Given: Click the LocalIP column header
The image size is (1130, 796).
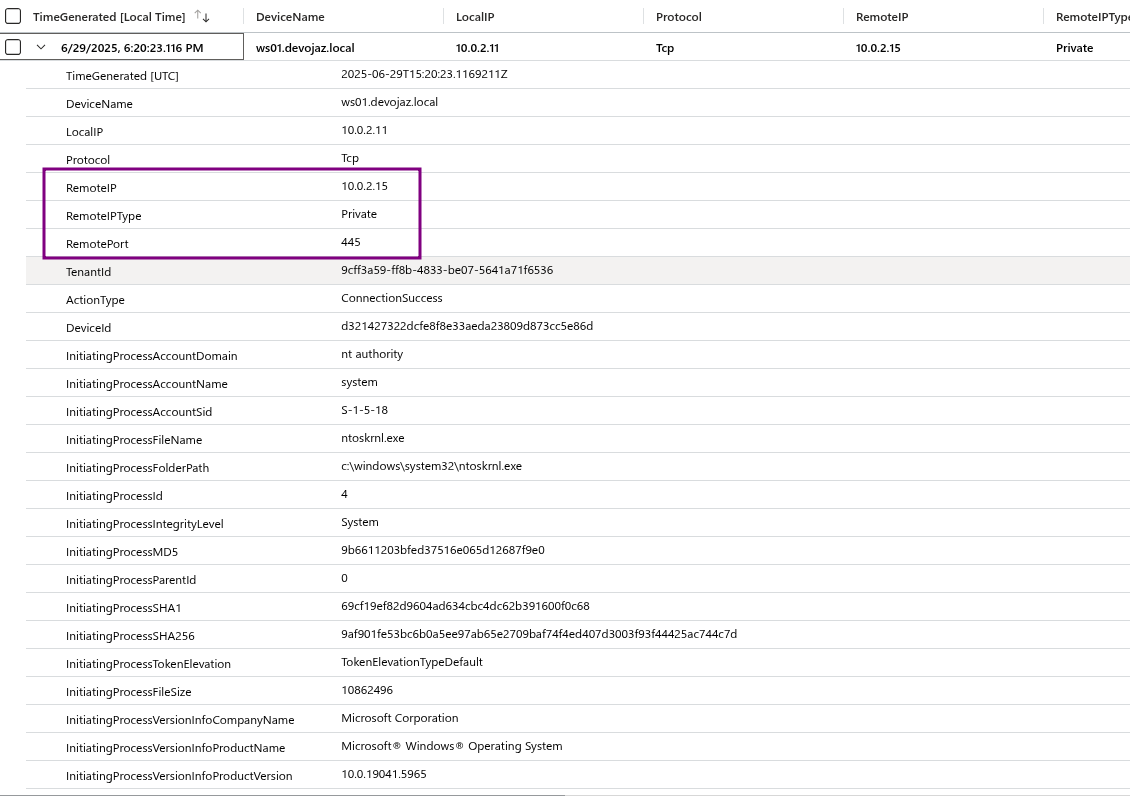Looking at the screenshot, I should click(475, 17).
